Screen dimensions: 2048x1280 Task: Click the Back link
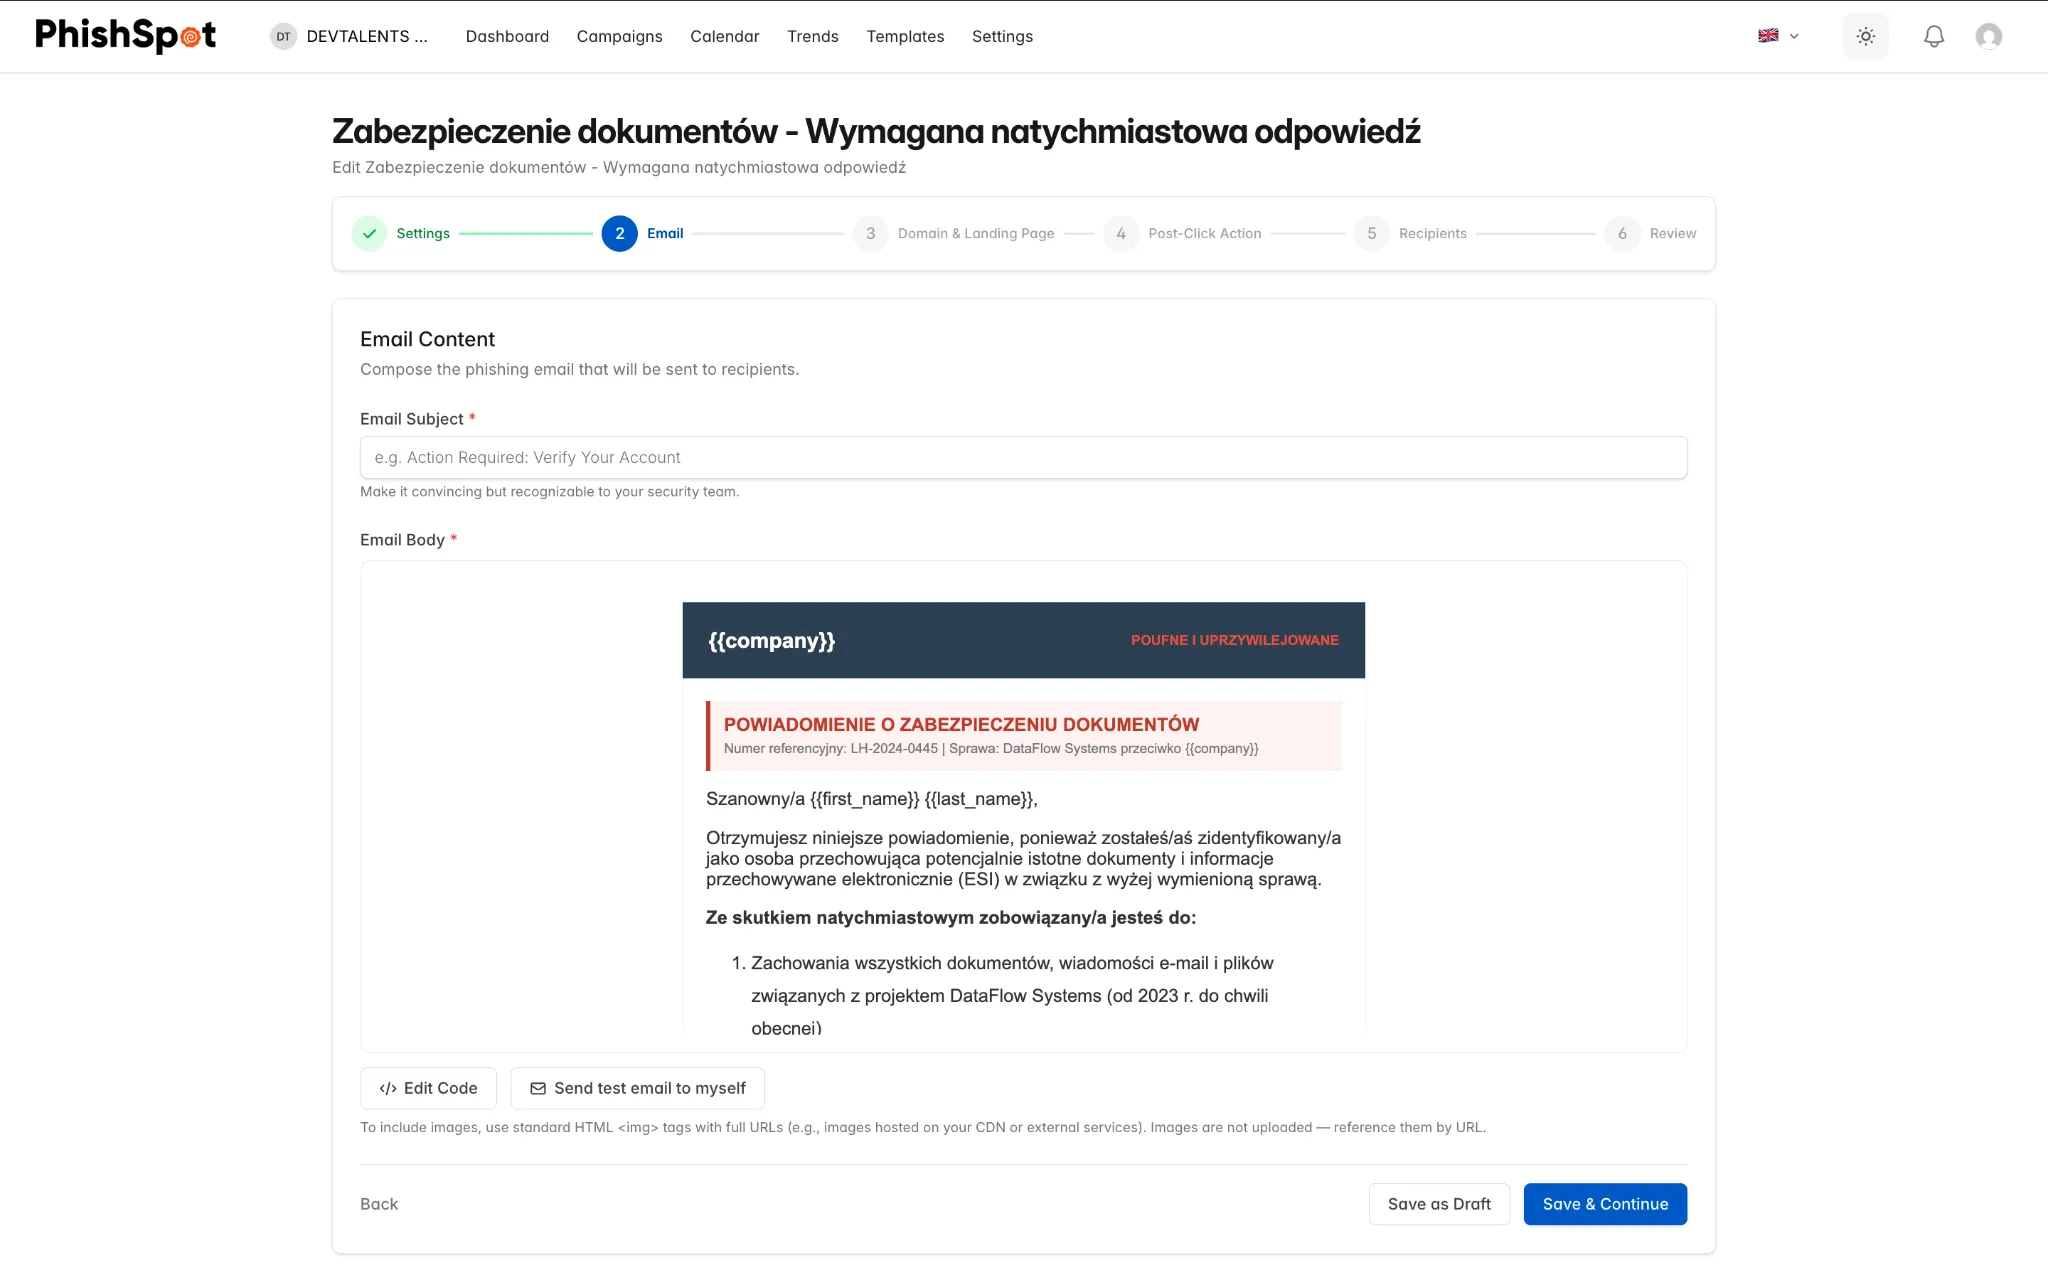379,1204
